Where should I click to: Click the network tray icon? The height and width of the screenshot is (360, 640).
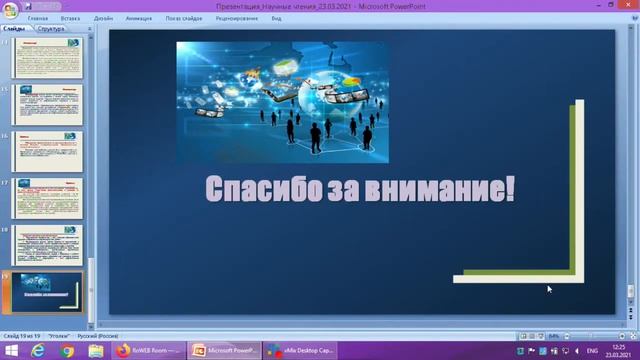click(x=565, y=351)
